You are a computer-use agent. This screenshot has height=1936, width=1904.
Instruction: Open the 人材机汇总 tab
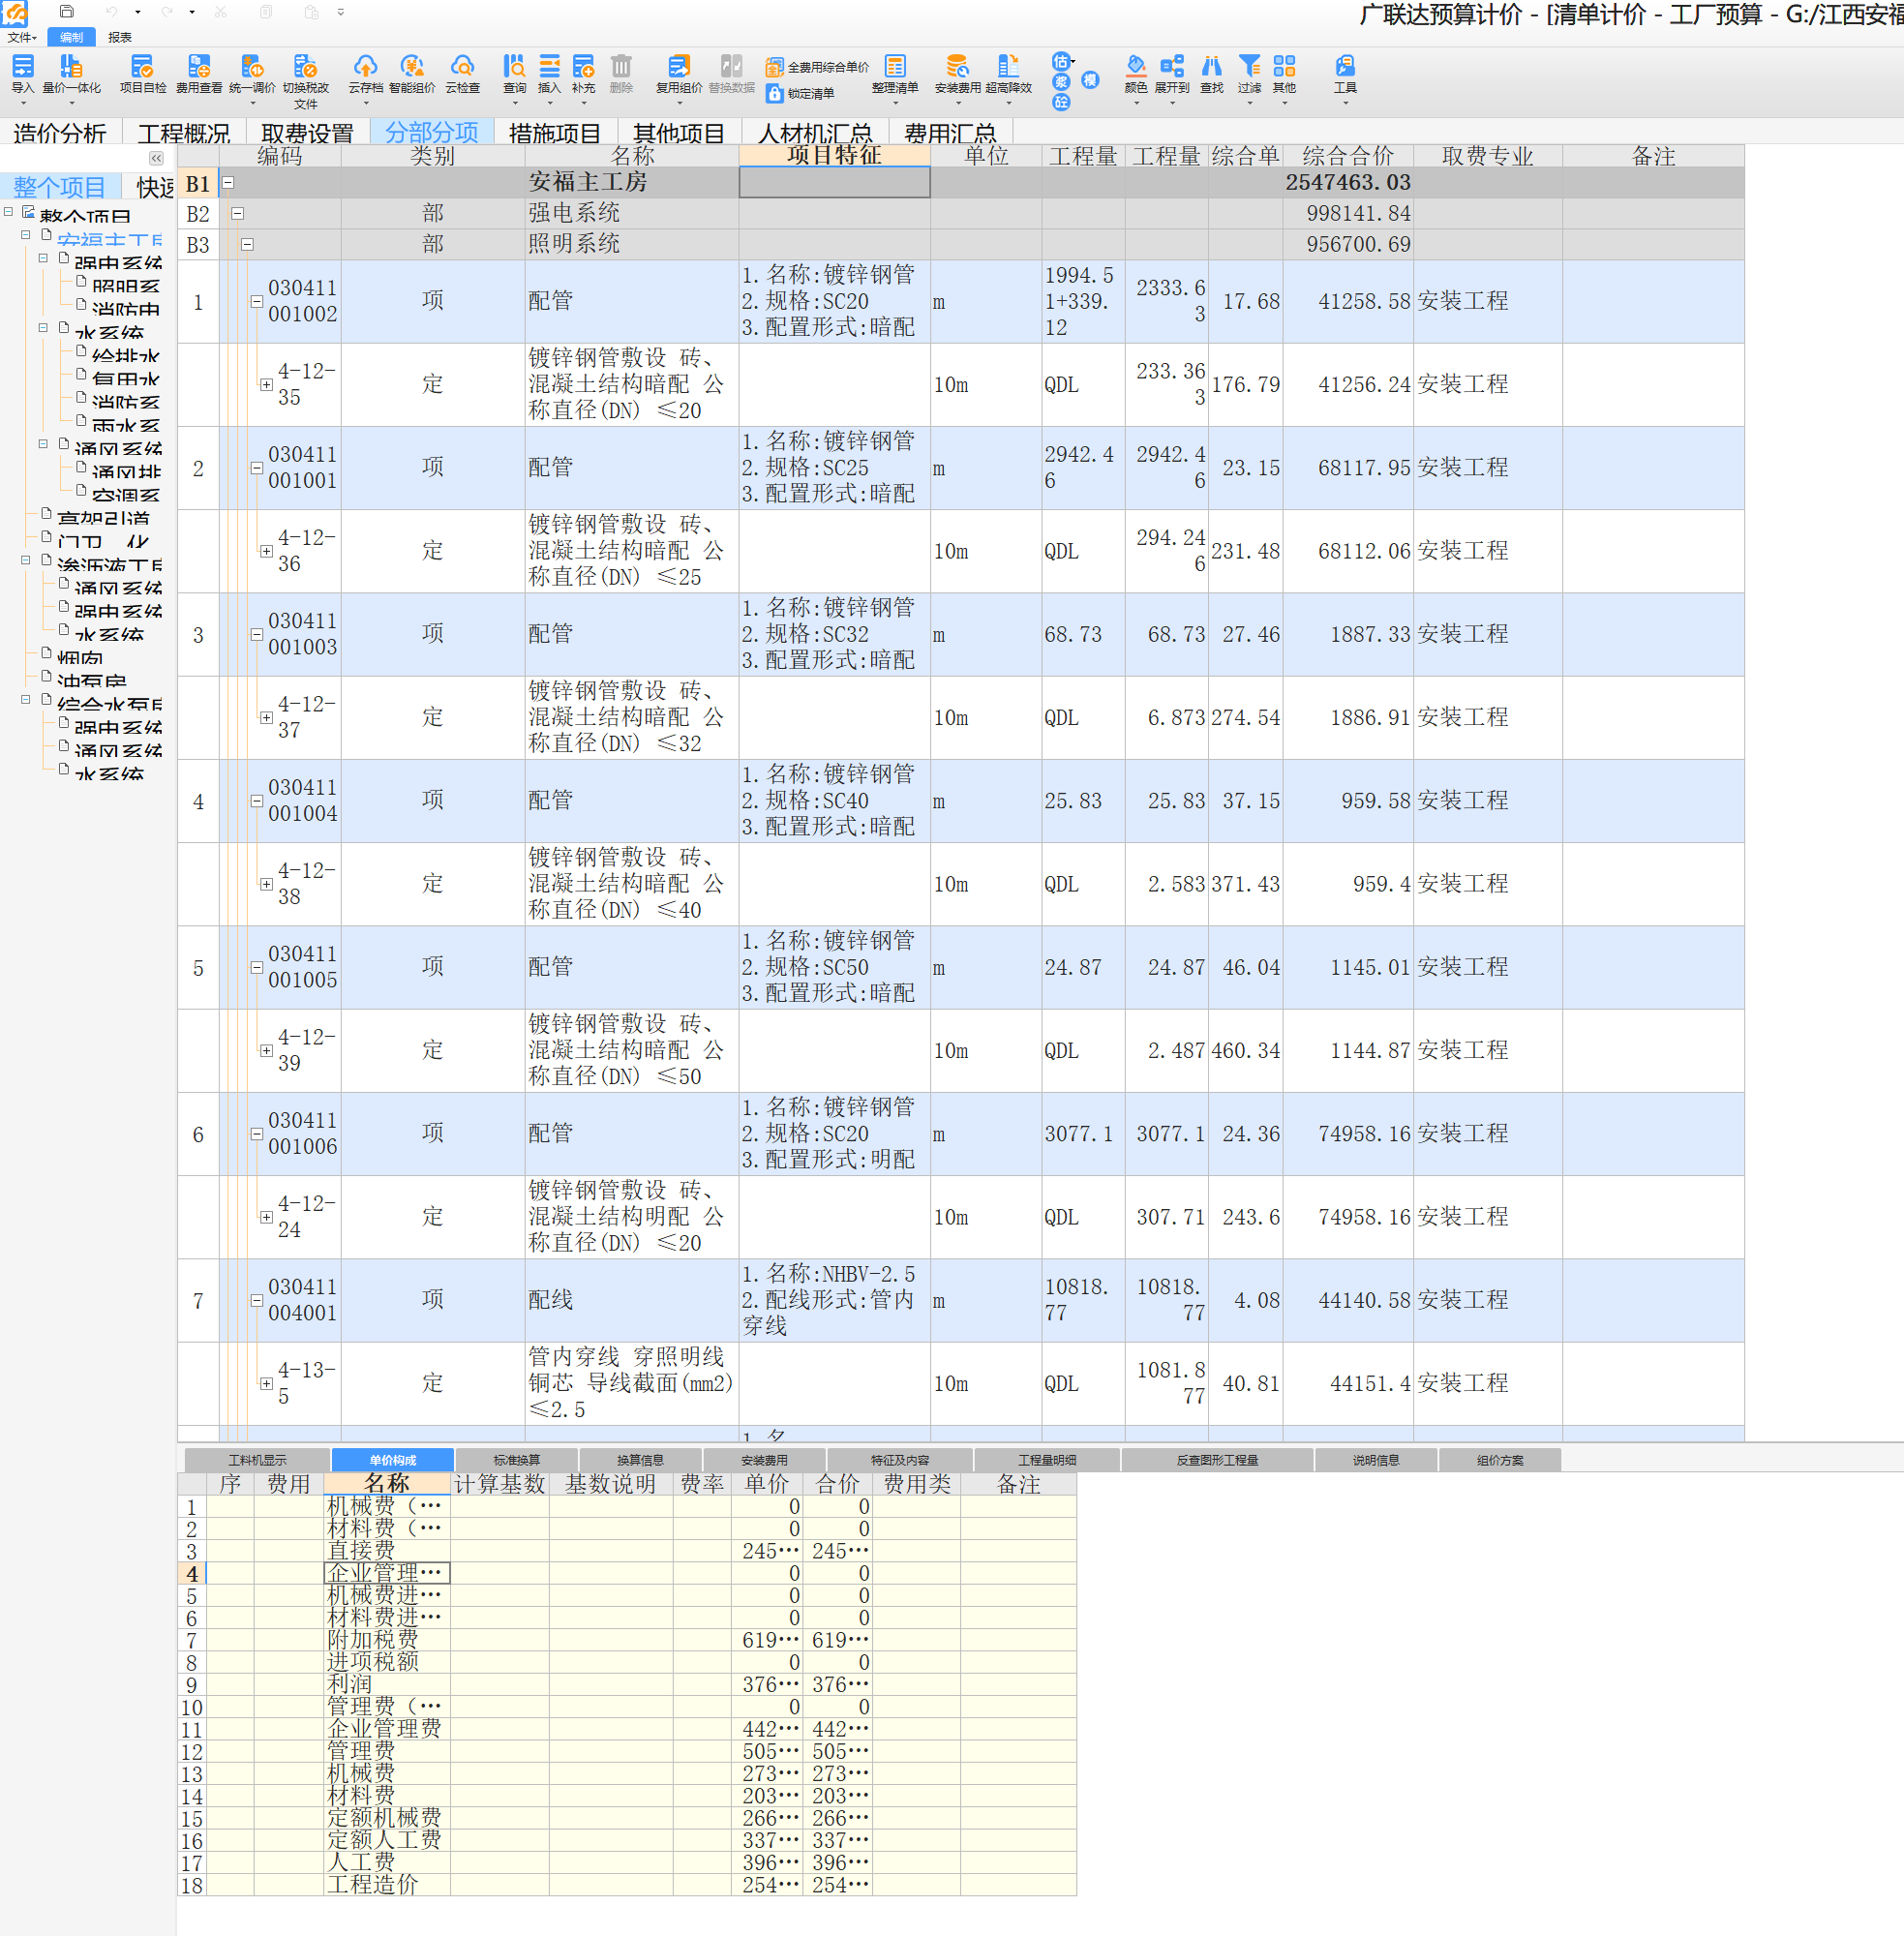[815, 133]
